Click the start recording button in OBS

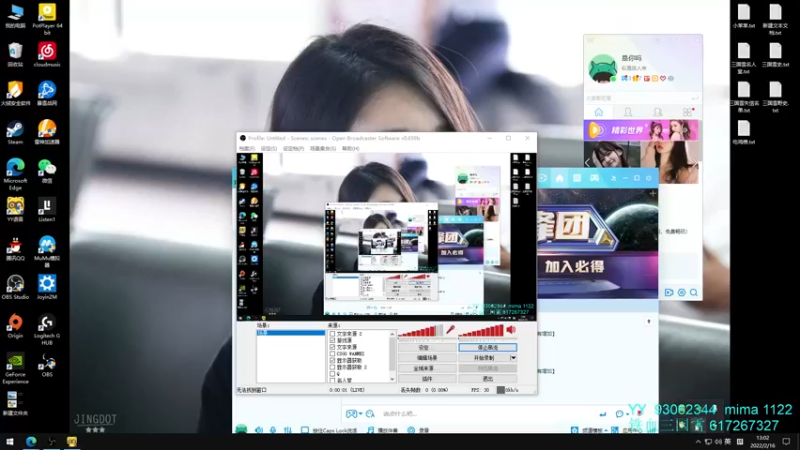click(x=484, y=358)
